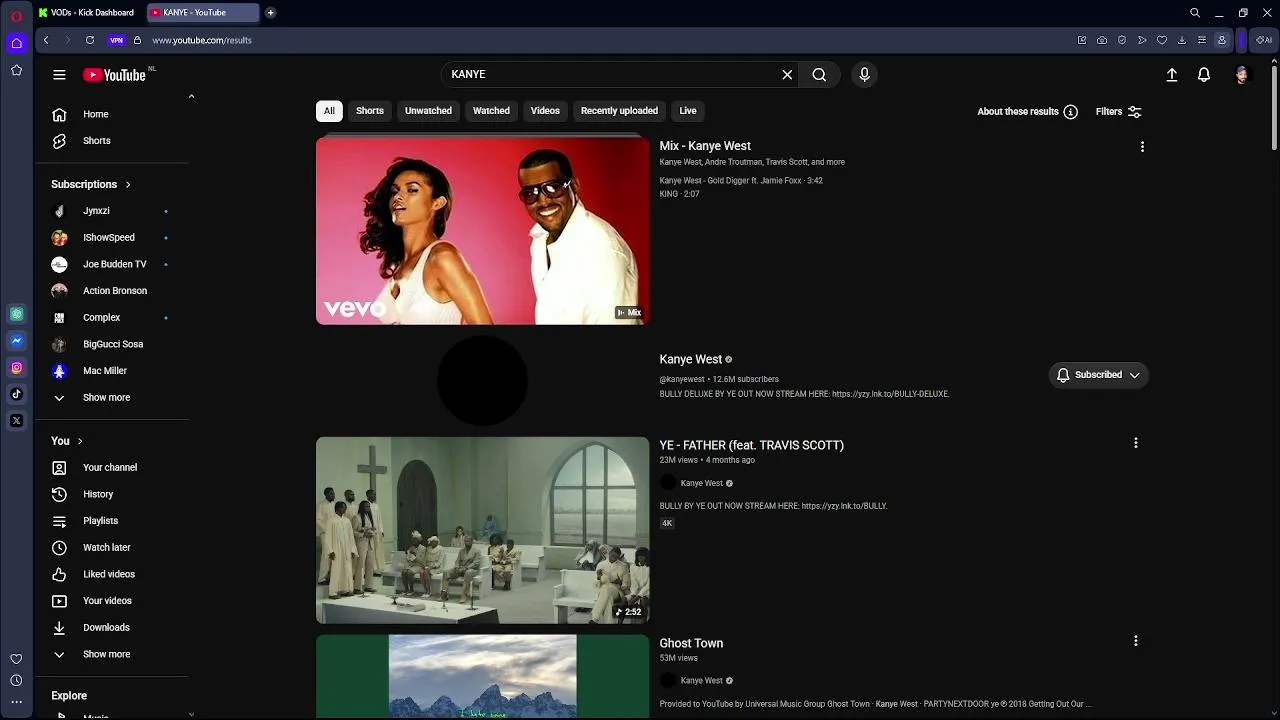
Task: Filter results by Live chip
Action: click(688, 111)
